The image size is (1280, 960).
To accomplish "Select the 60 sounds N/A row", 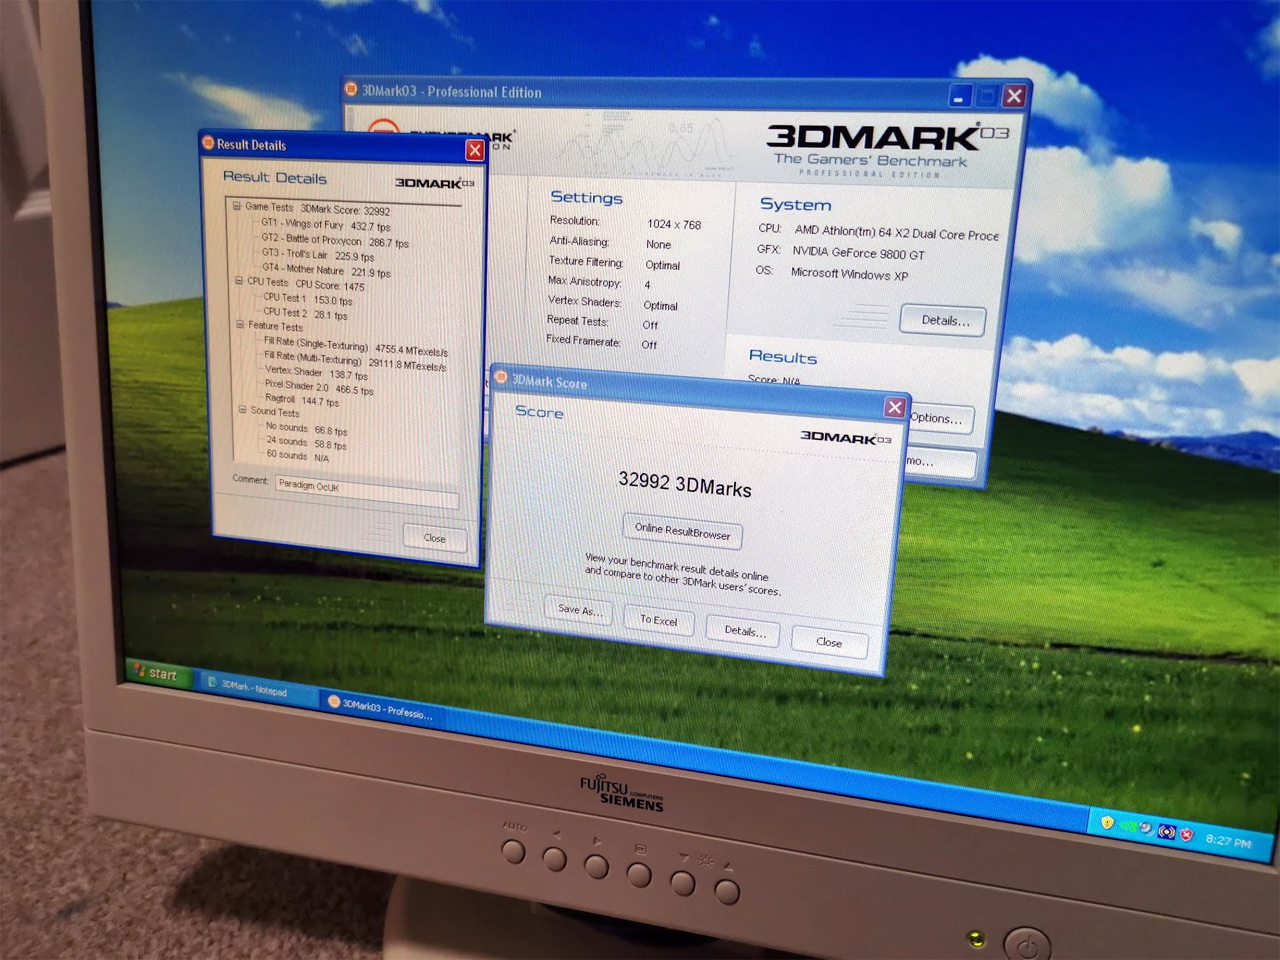I will tap(297, 455).
